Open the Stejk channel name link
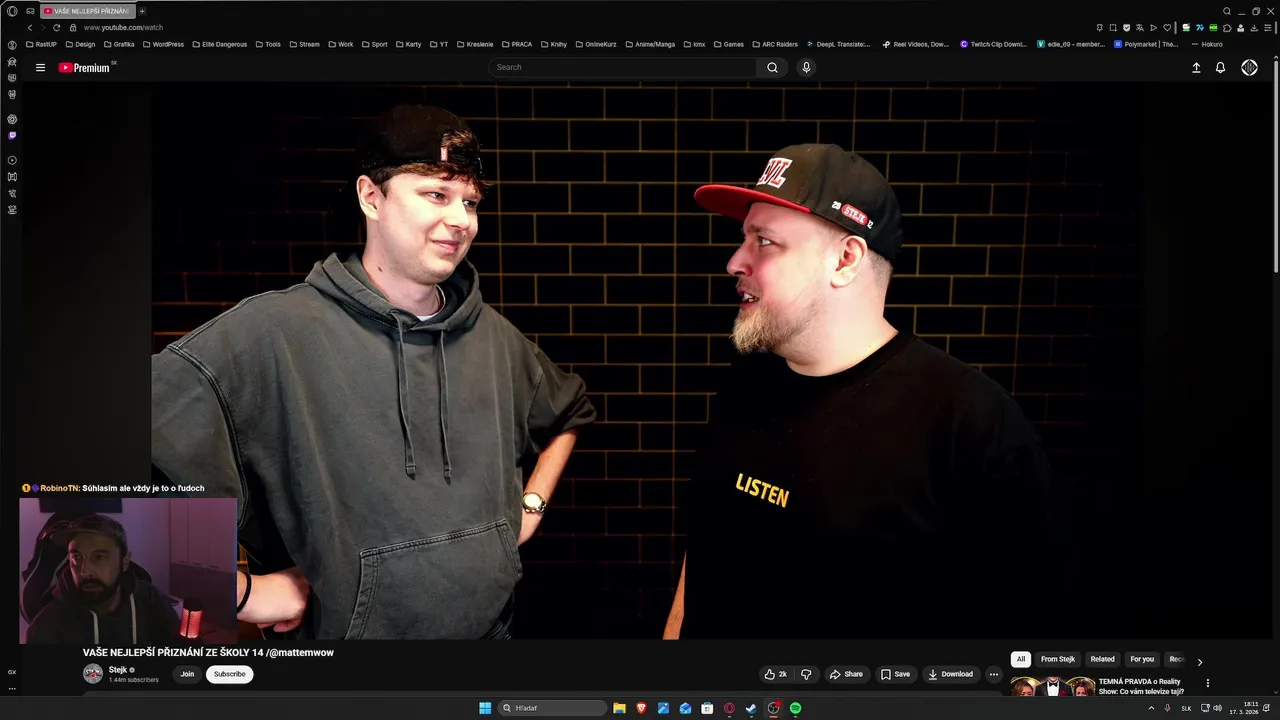1280x720 pixels. point(118,669)
